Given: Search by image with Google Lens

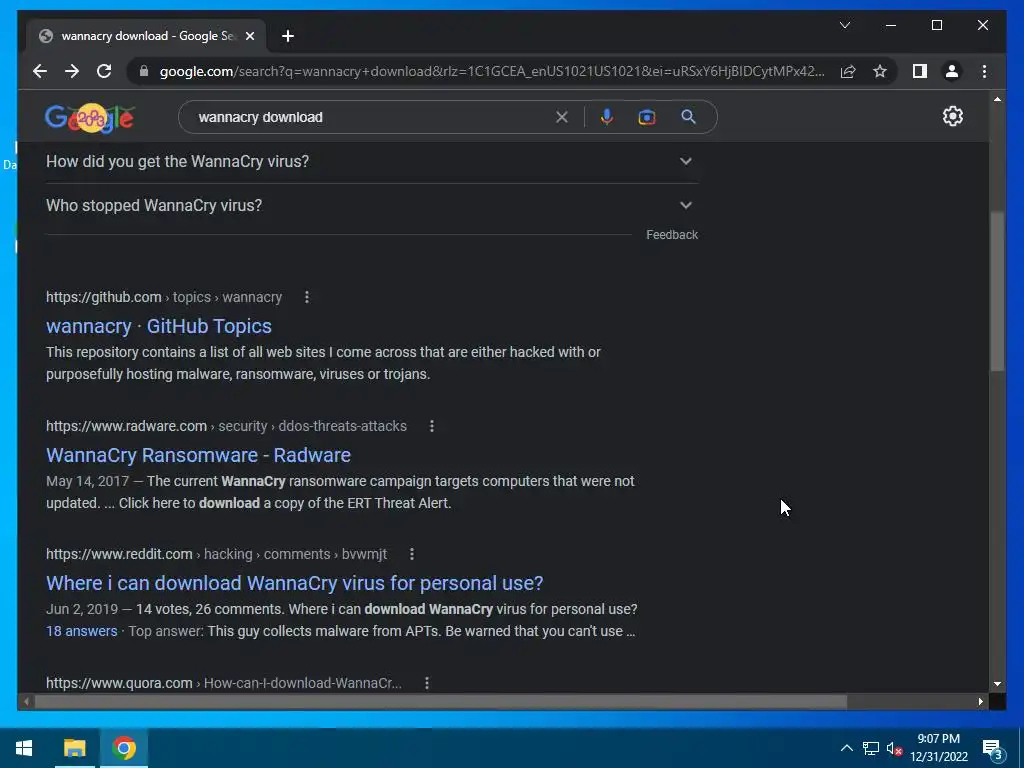Looking at the screenshot, I should click(647, 117).
